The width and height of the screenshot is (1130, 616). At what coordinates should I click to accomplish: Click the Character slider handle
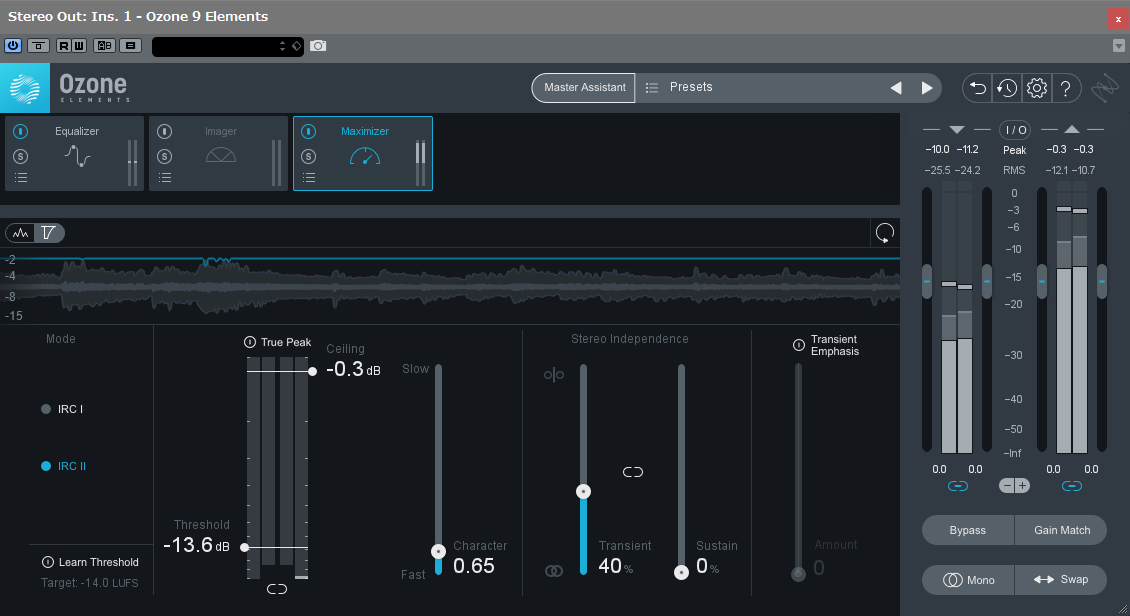click(x=438, y=551)
